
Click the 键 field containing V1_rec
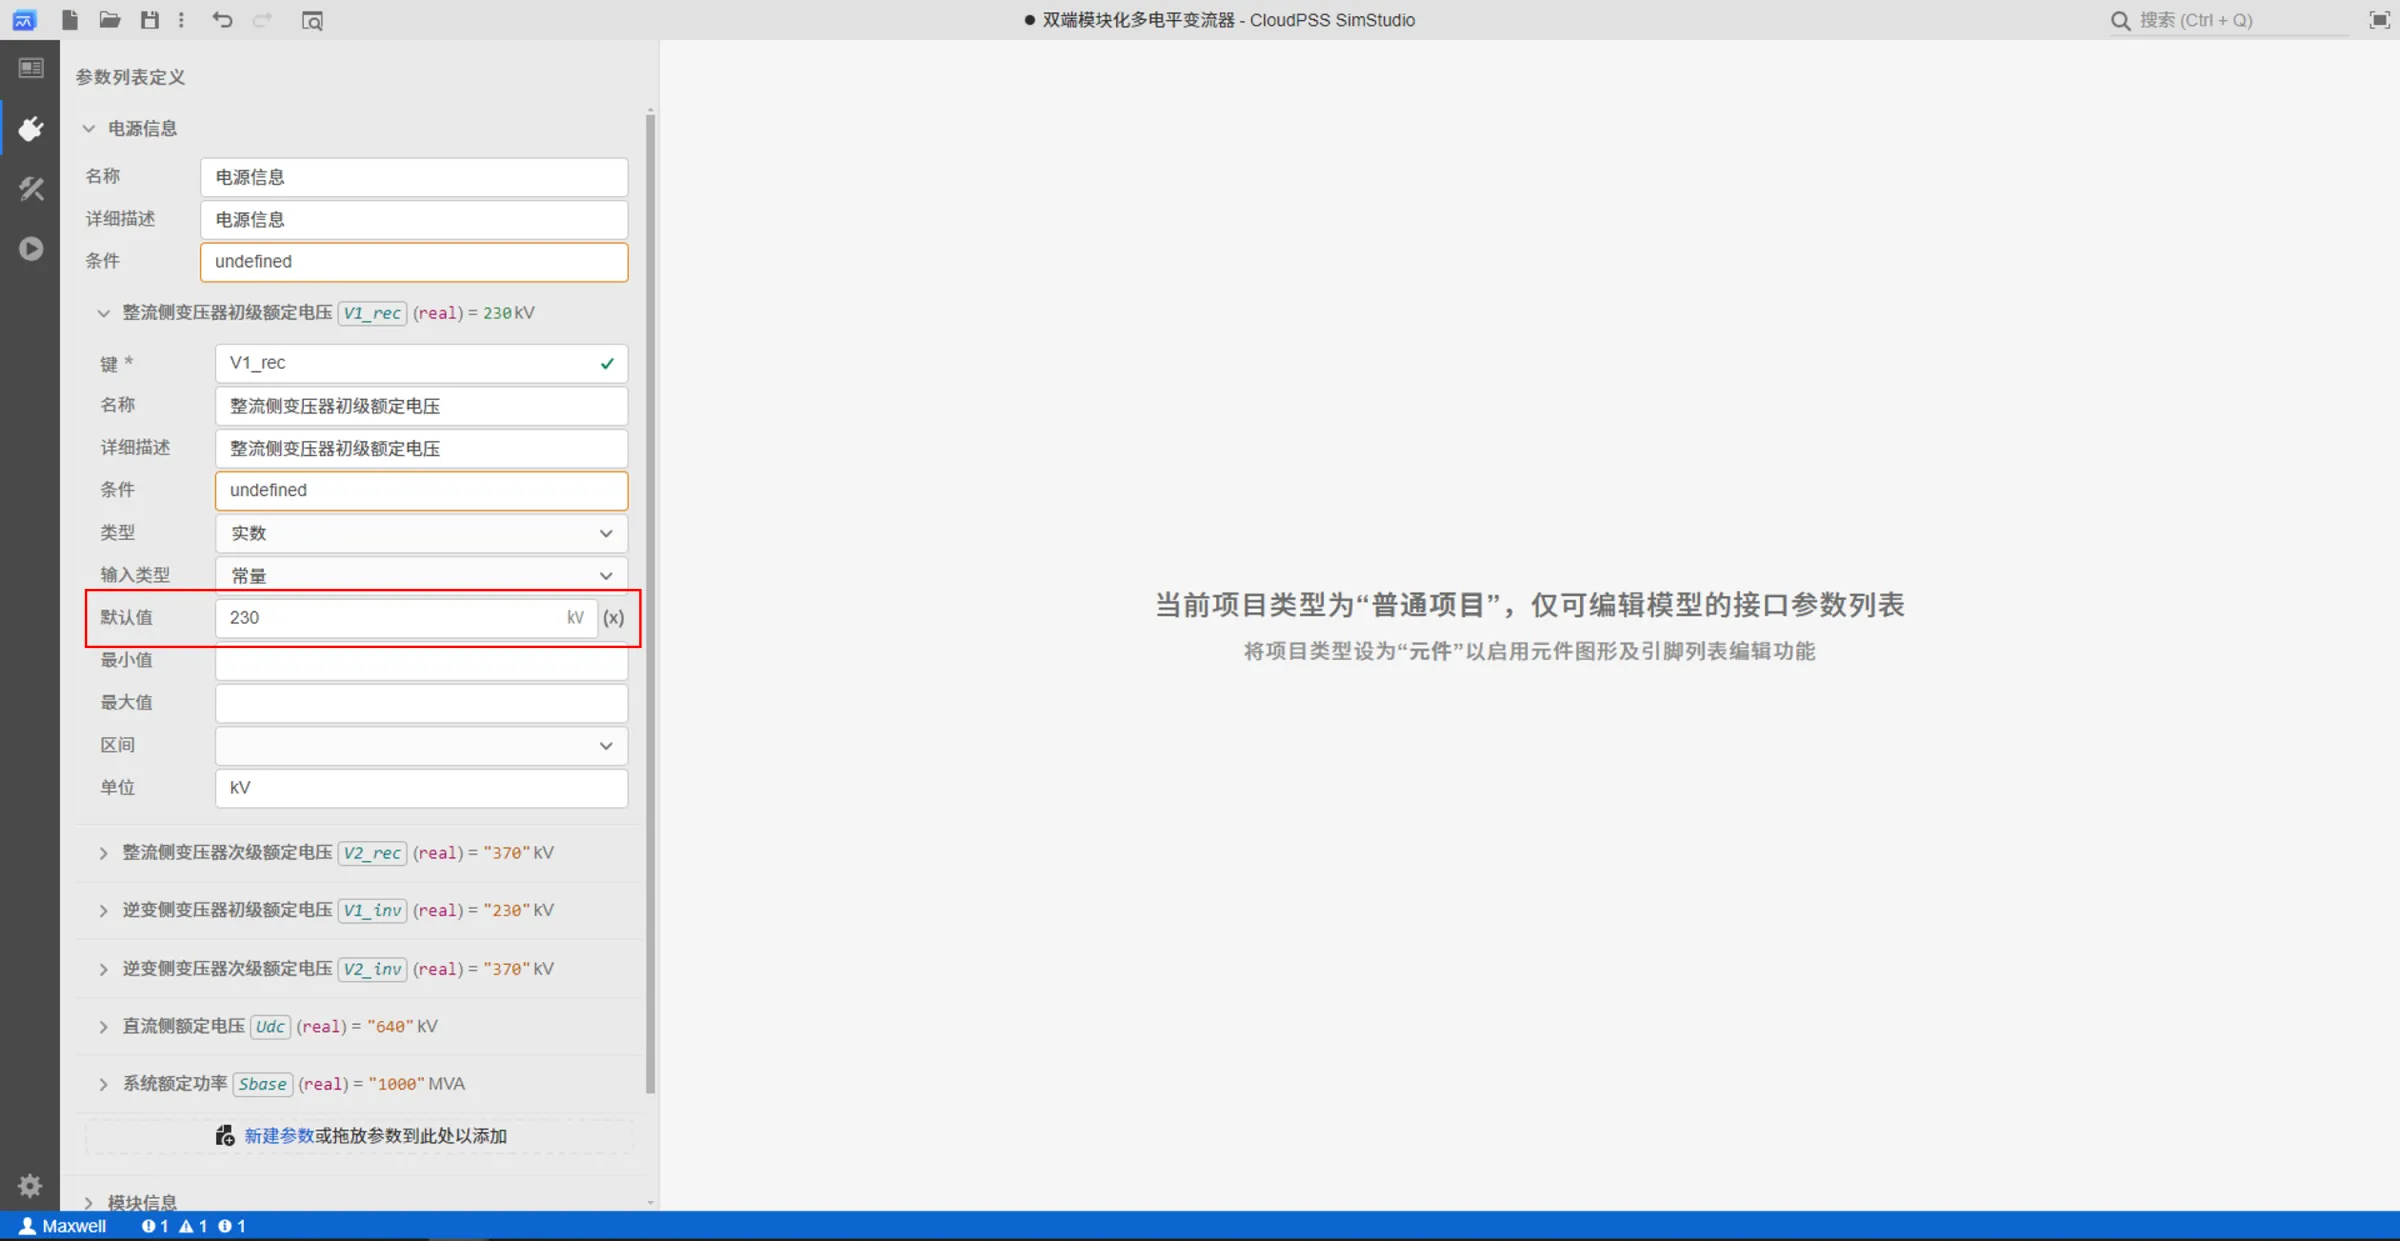[421, 363]
